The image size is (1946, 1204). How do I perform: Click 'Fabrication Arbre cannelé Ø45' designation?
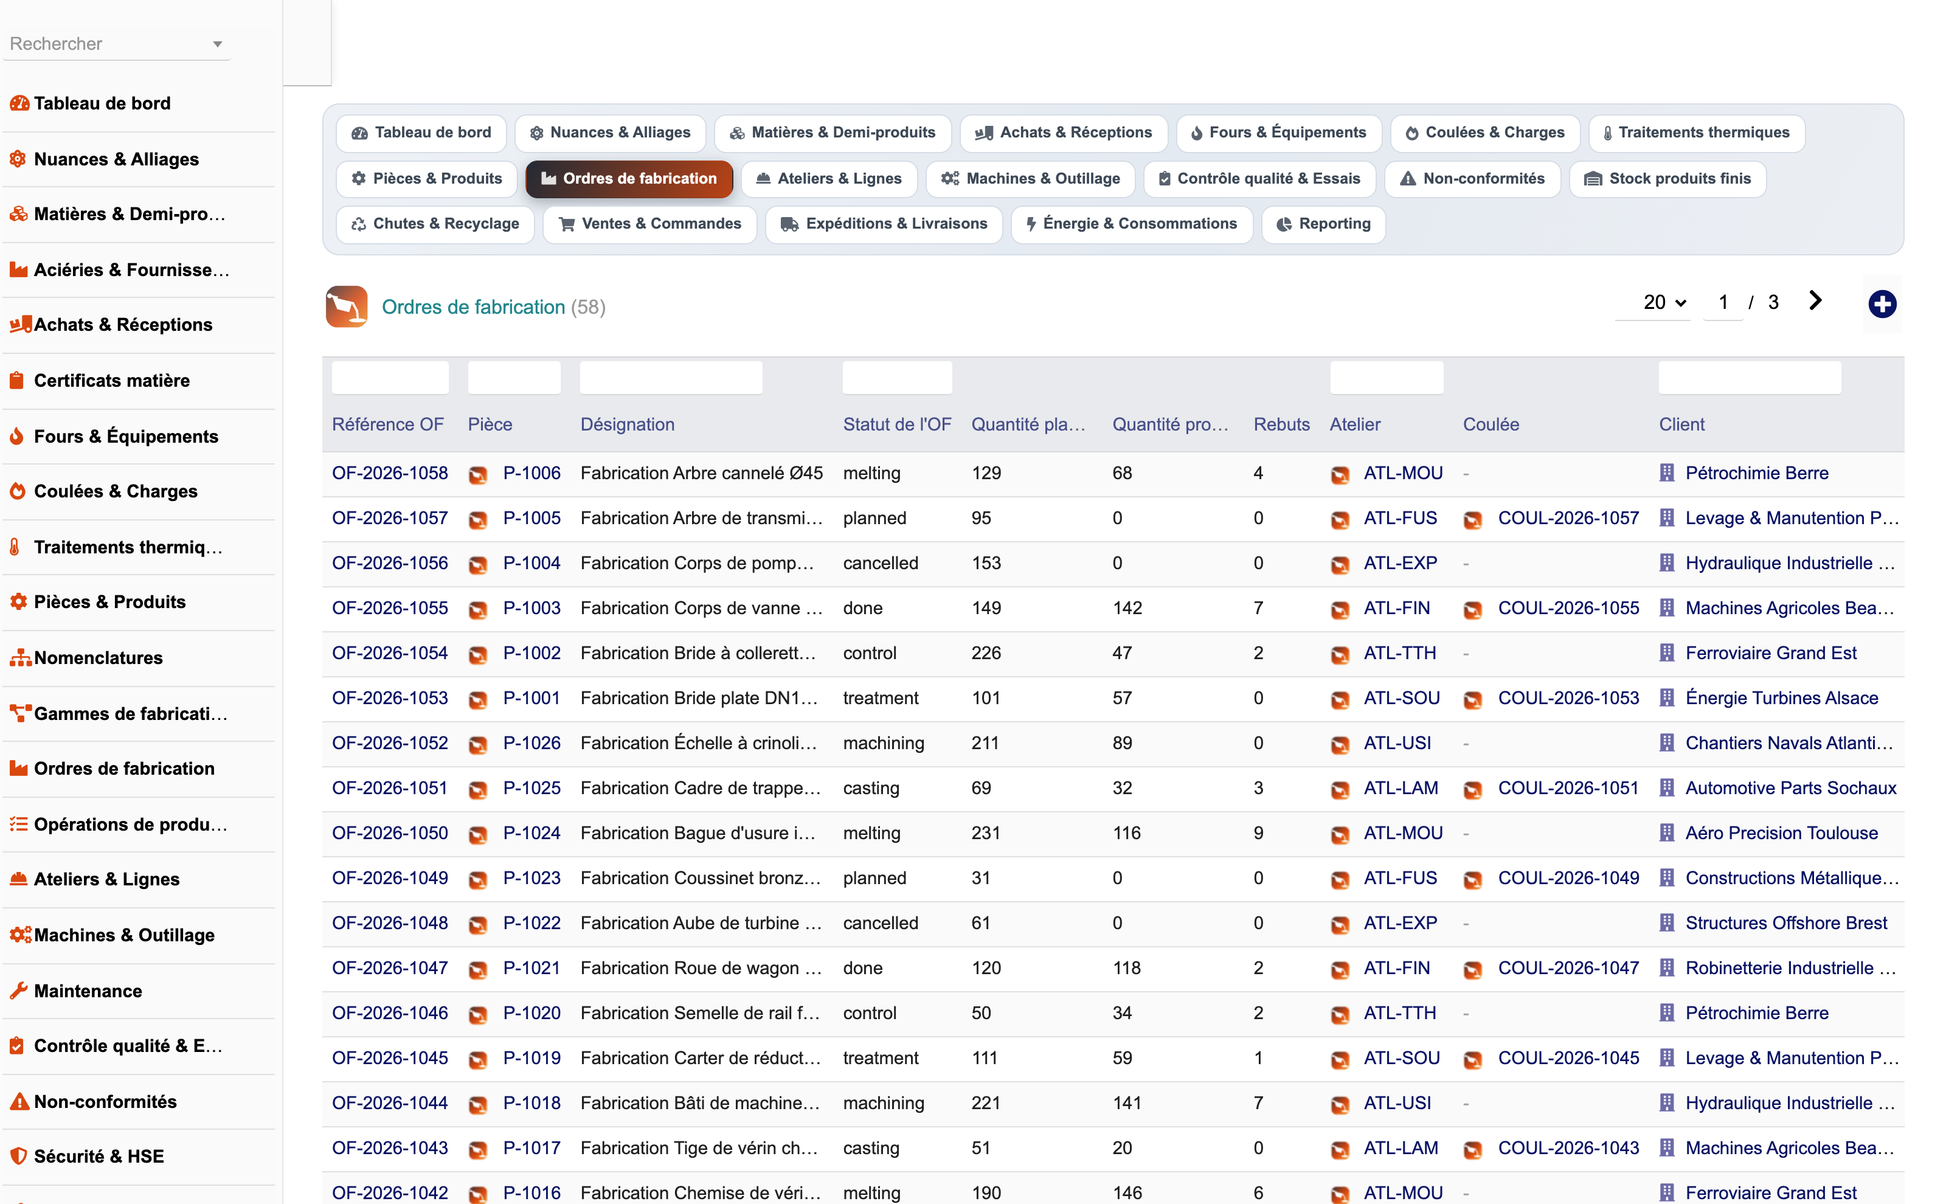[701, 473]
